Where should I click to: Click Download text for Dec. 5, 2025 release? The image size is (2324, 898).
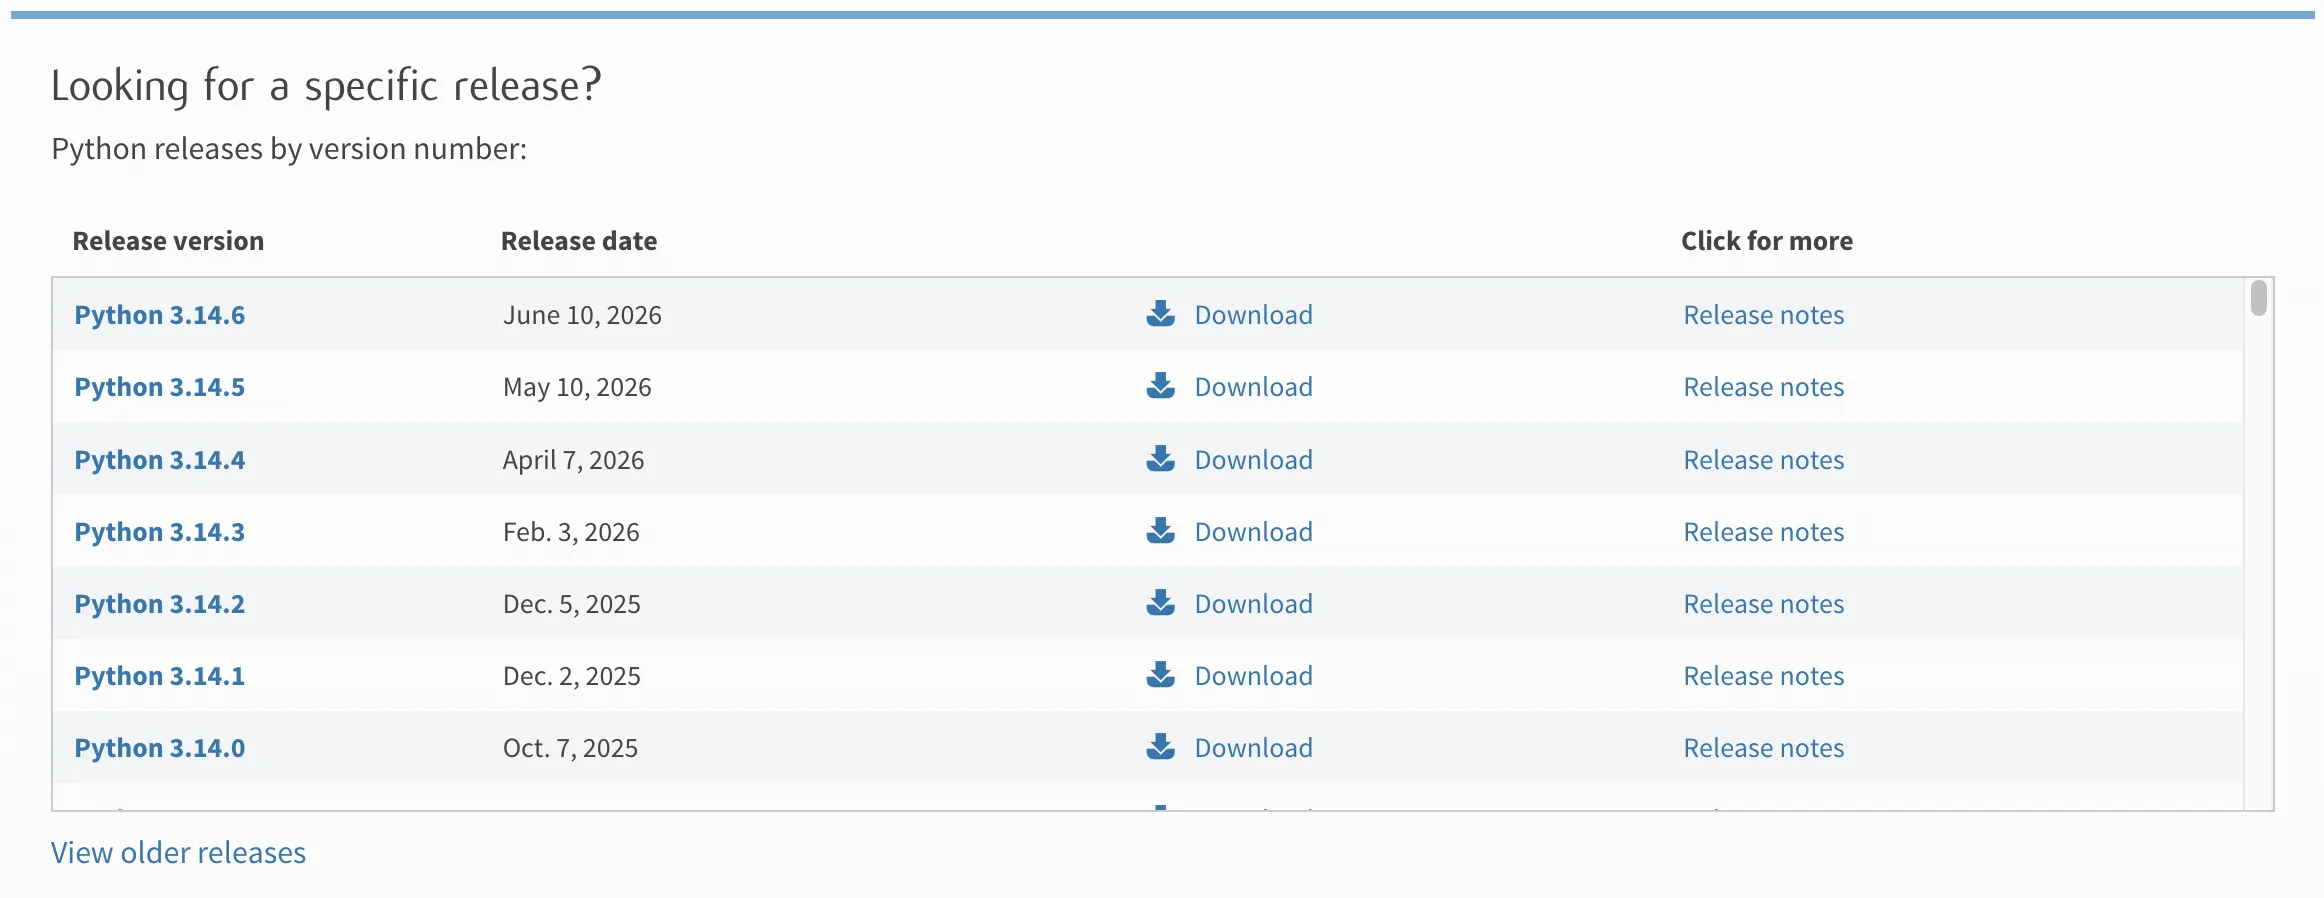click(1253, 604)
